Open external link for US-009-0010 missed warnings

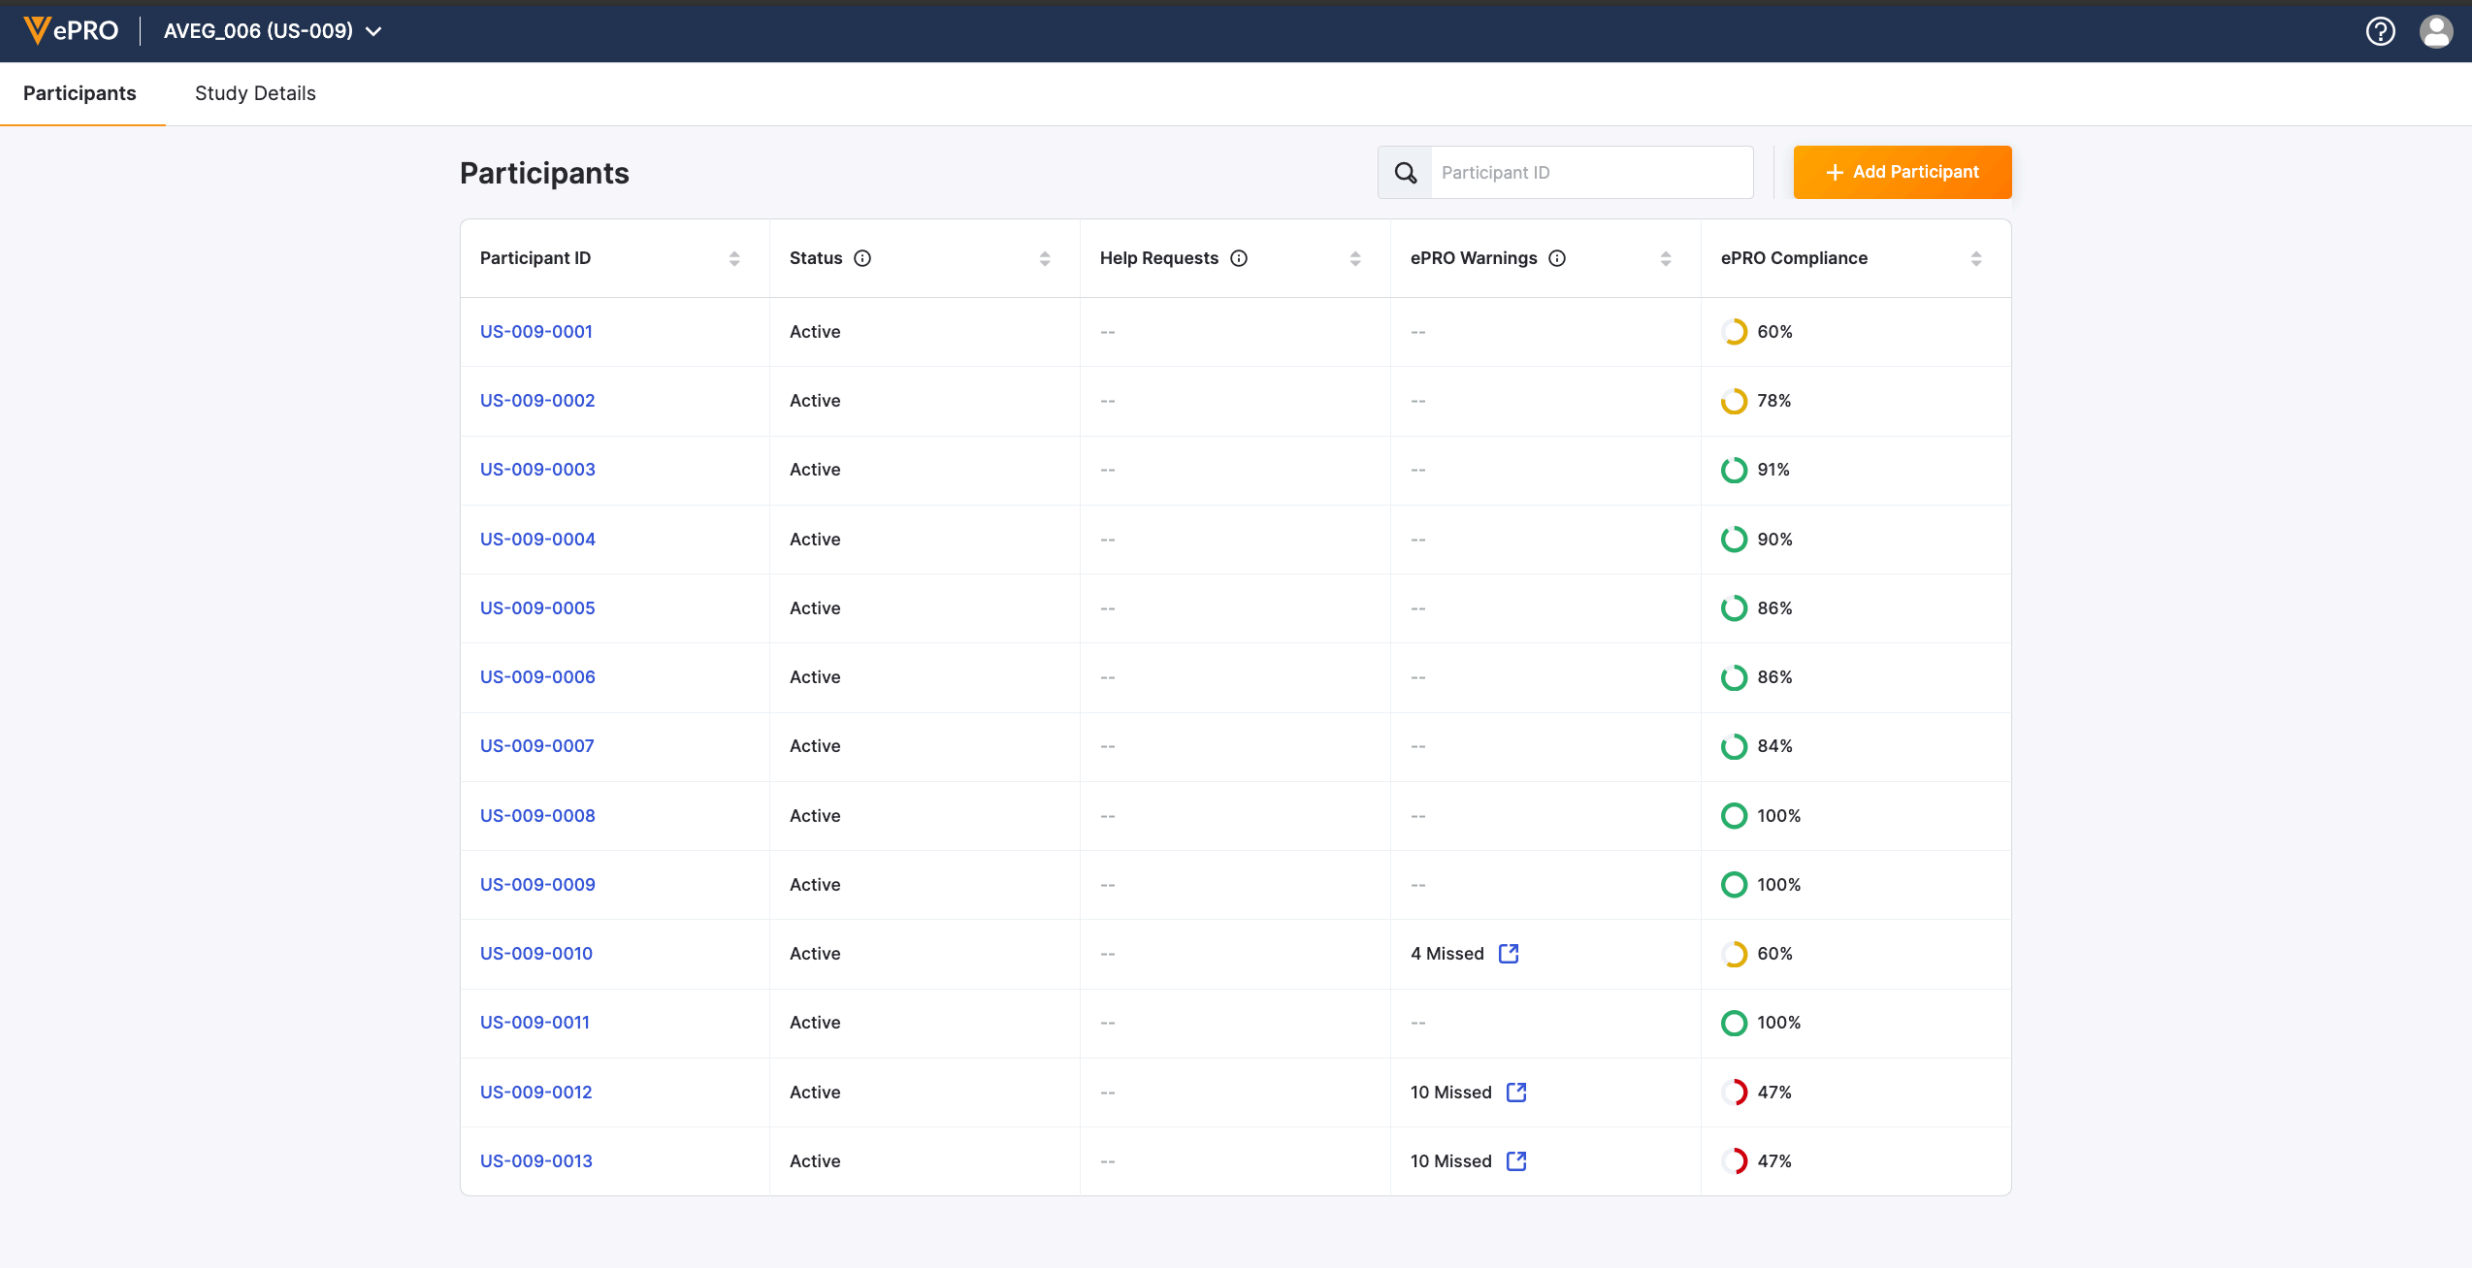[1508, 953]
